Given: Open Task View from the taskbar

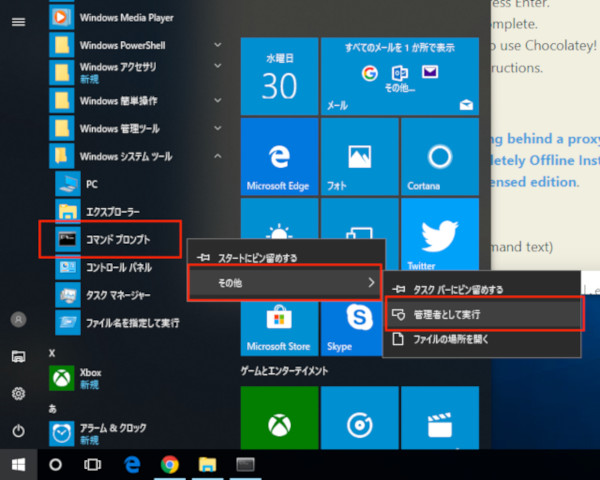Looking at the screenshot, I should [93, 465].
